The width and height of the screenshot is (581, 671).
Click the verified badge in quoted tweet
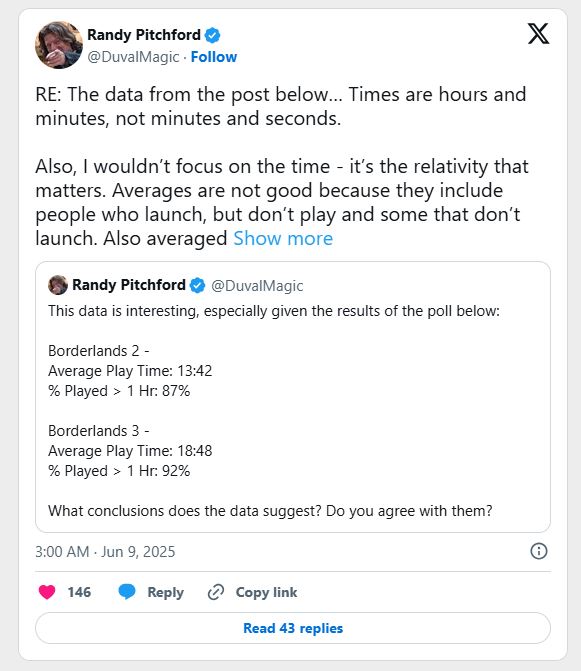[x=197, y=285]
